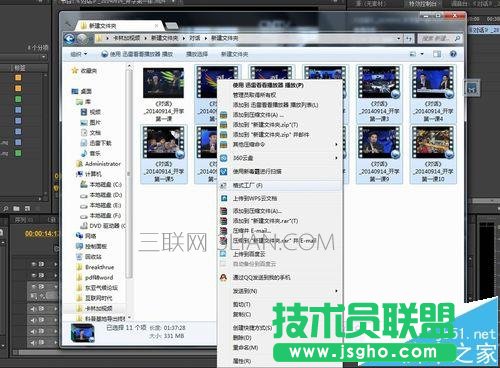Select 迅雷下载 in navigation pane
Image resolution: width=500 pixels, height=368 pixels.
[96, 143]
